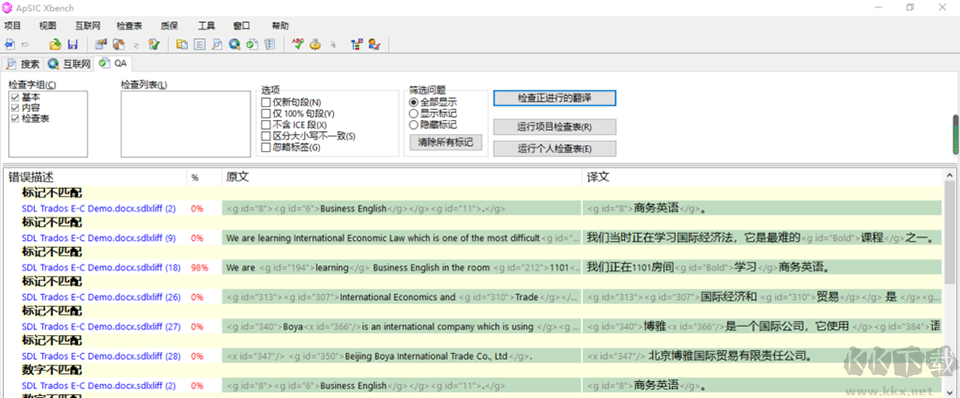Click the ApSIC Xbench title bar logo
The image size is (960, 398).
tap(7, 7)
